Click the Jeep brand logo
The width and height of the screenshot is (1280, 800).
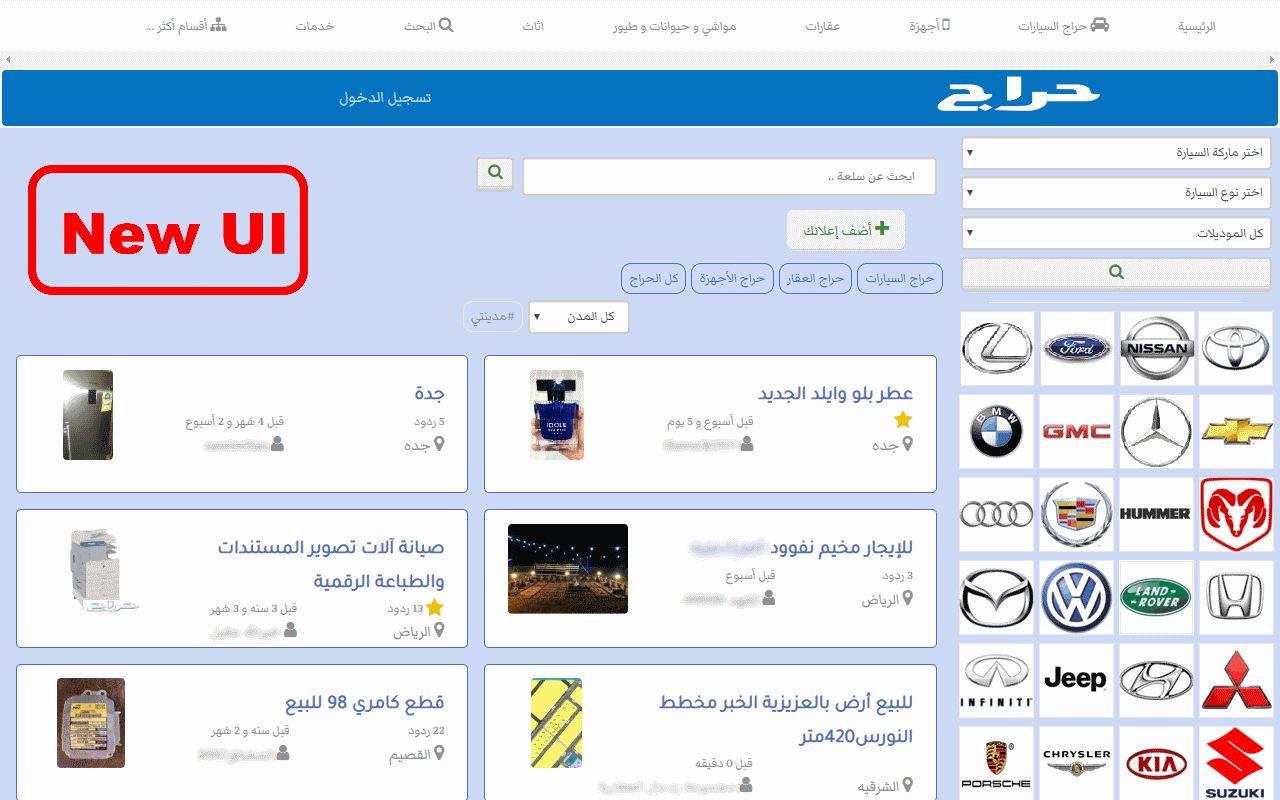click(x=1076, y=678)
